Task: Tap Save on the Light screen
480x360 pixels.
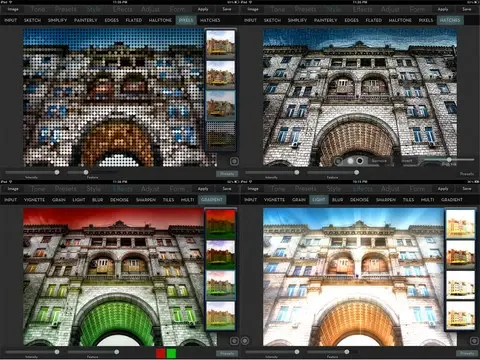Action: pos(467,189)
